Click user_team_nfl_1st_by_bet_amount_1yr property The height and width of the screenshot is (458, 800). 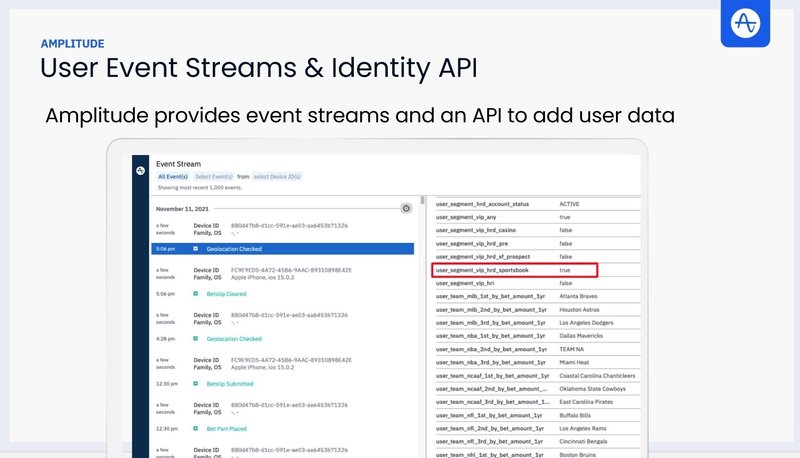tap(489, 415)
